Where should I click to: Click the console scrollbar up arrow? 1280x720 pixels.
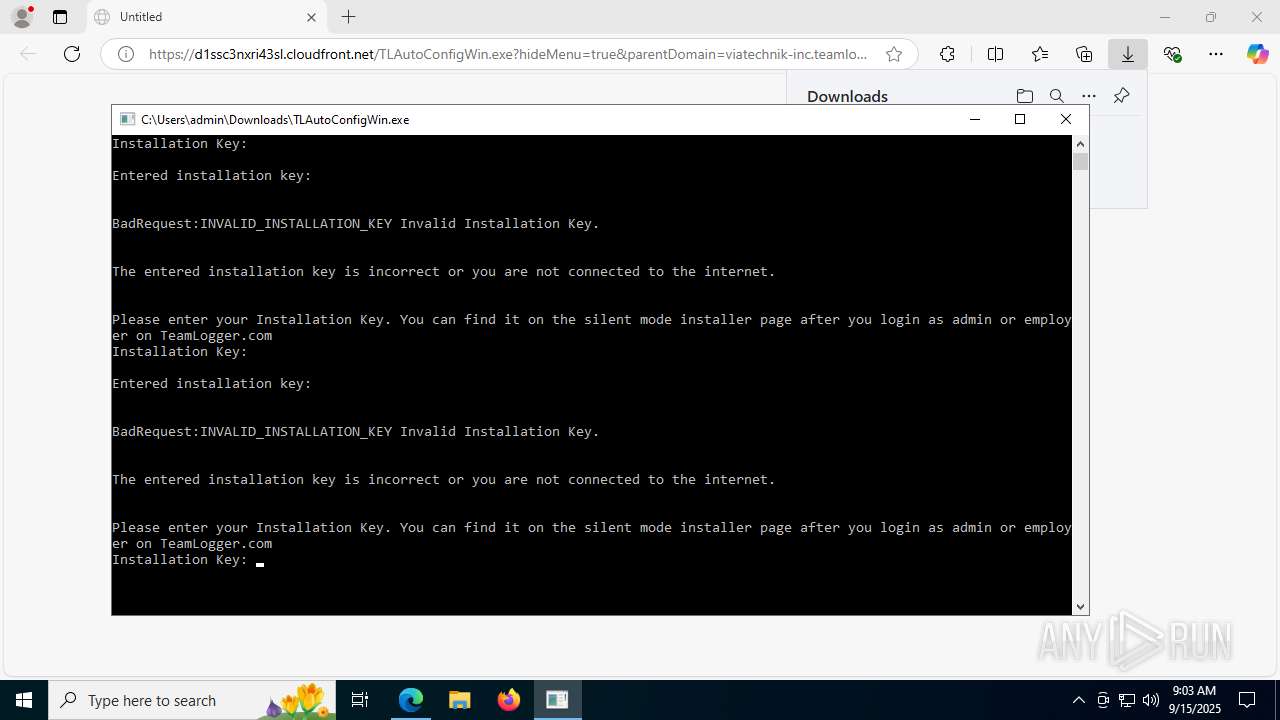[1080, 144]
